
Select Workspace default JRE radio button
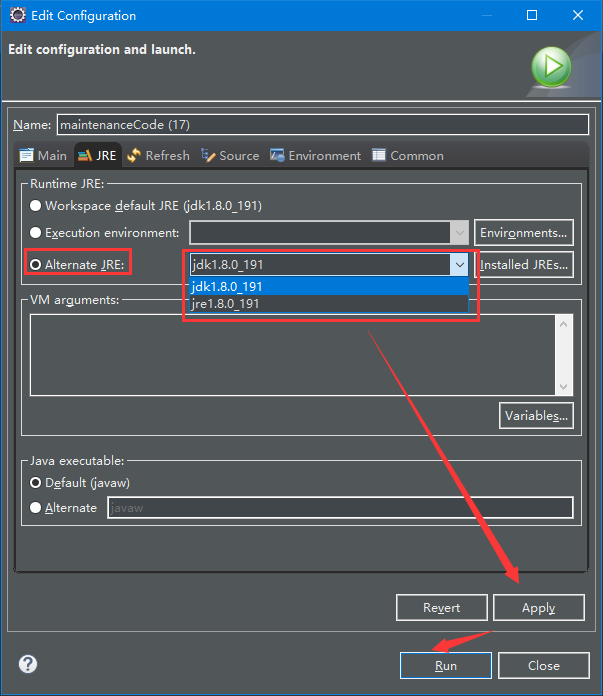click(36, 206)
